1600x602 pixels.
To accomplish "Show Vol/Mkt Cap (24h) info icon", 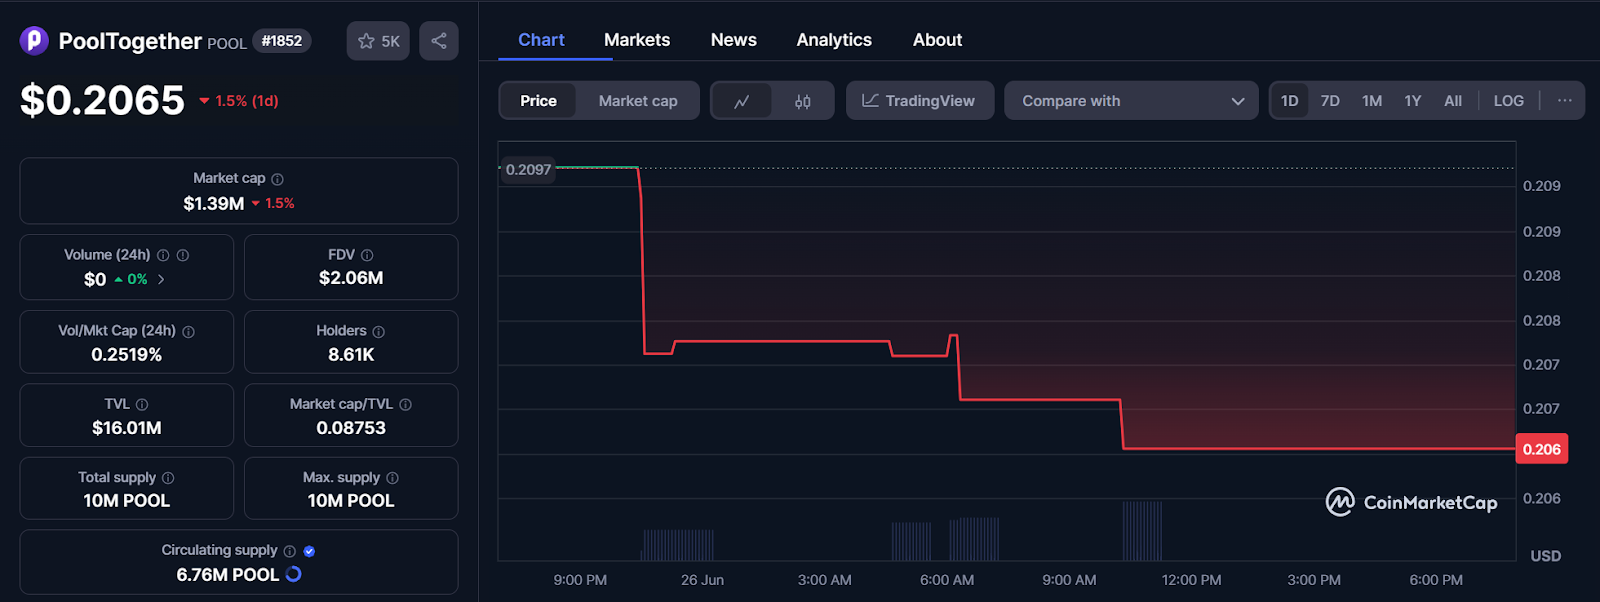I will 189,331.
